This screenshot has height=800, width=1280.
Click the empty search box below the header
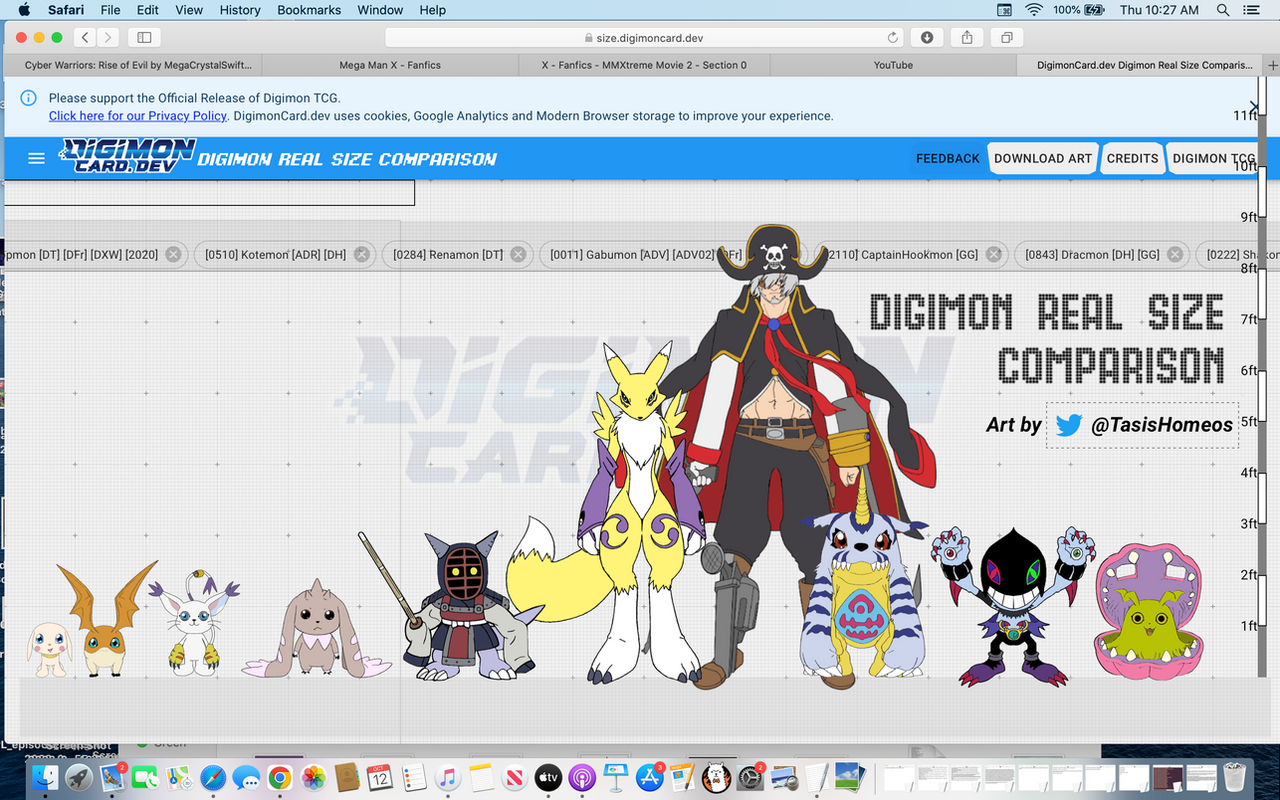(x=209, y=192)
